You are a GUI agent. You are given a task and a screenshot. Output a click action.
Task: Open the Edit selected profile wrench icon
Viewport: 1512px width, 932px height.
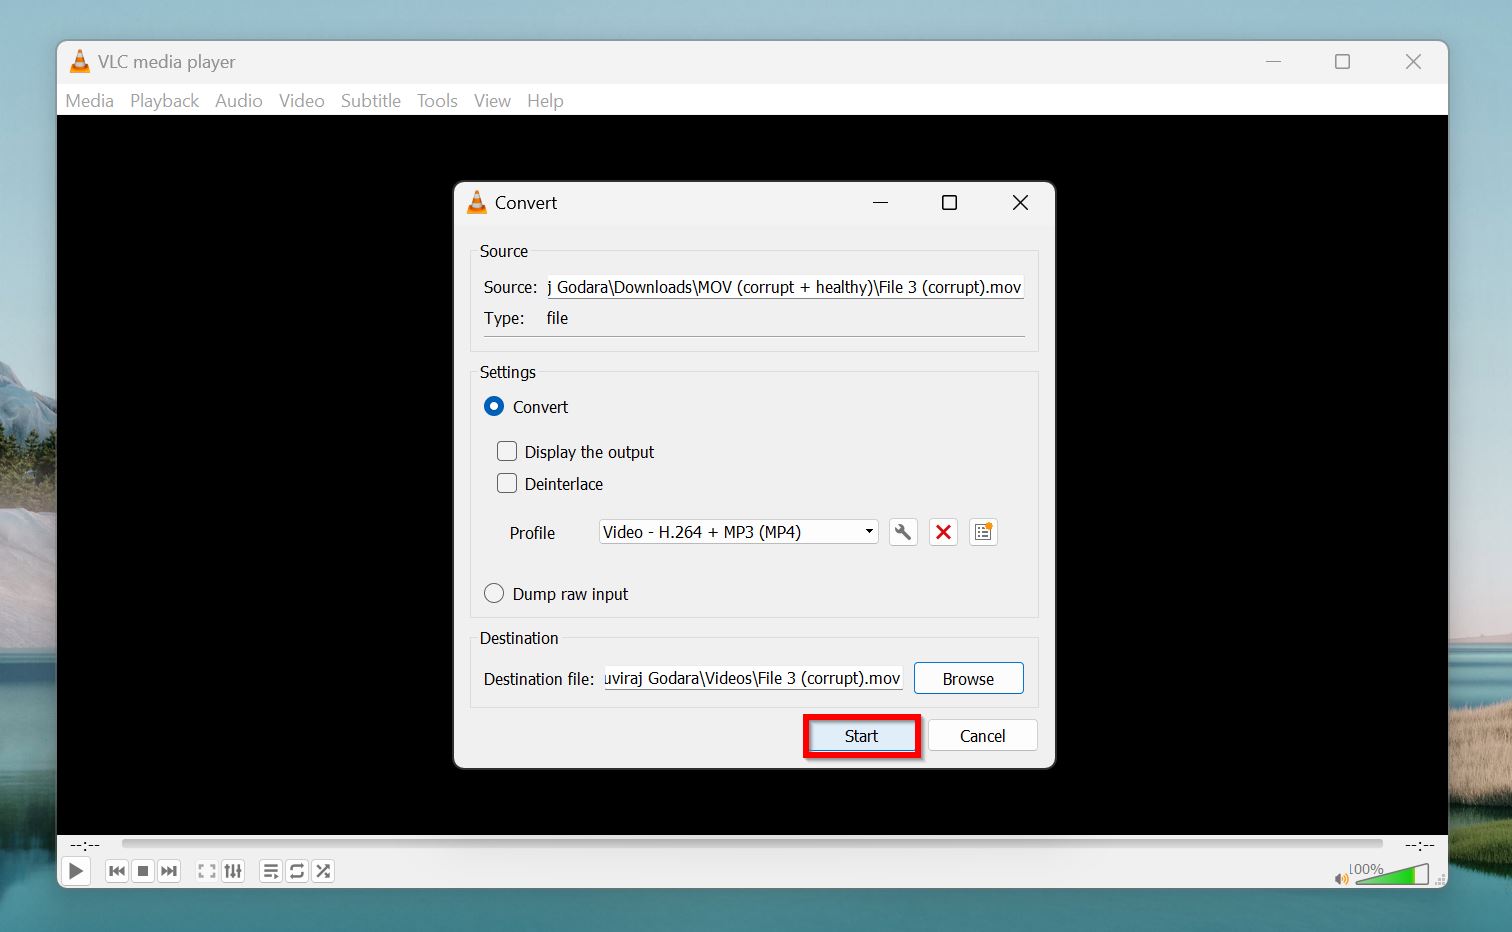point(902,531)
